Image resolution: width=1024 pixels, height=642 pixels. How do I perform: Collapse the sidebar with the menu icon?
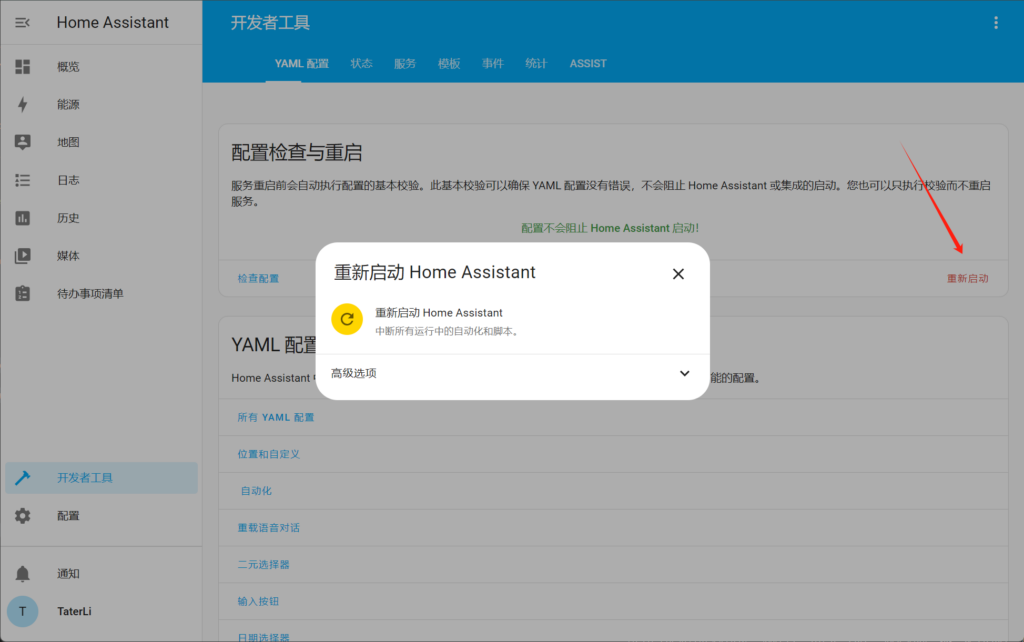pos(22,23)
